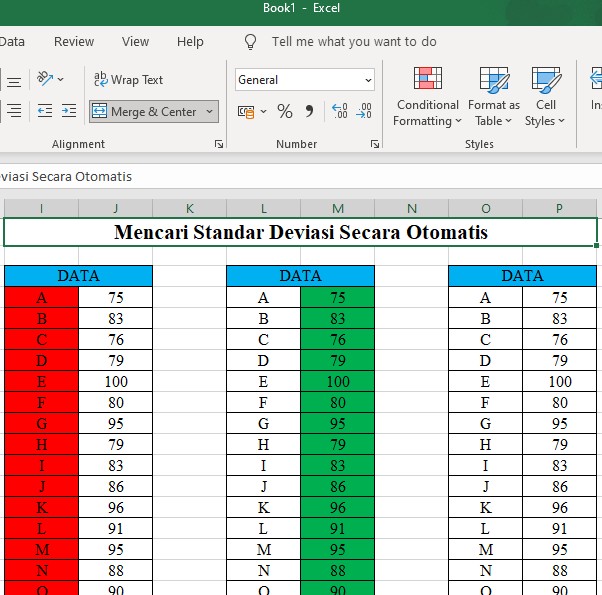This screenshot has width=602, height=595.
Task: Click the middle align lines icon
Action: point(14,82)
